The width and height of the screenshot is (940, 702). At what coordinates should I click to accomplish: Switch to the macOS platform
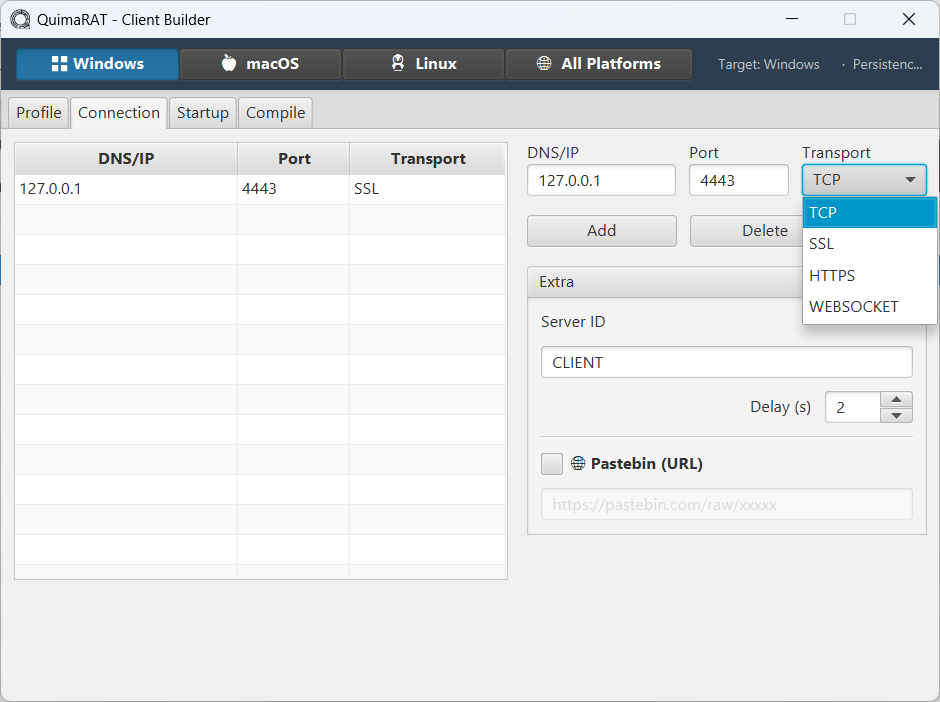pyautogui.click(x=260, y=64)
